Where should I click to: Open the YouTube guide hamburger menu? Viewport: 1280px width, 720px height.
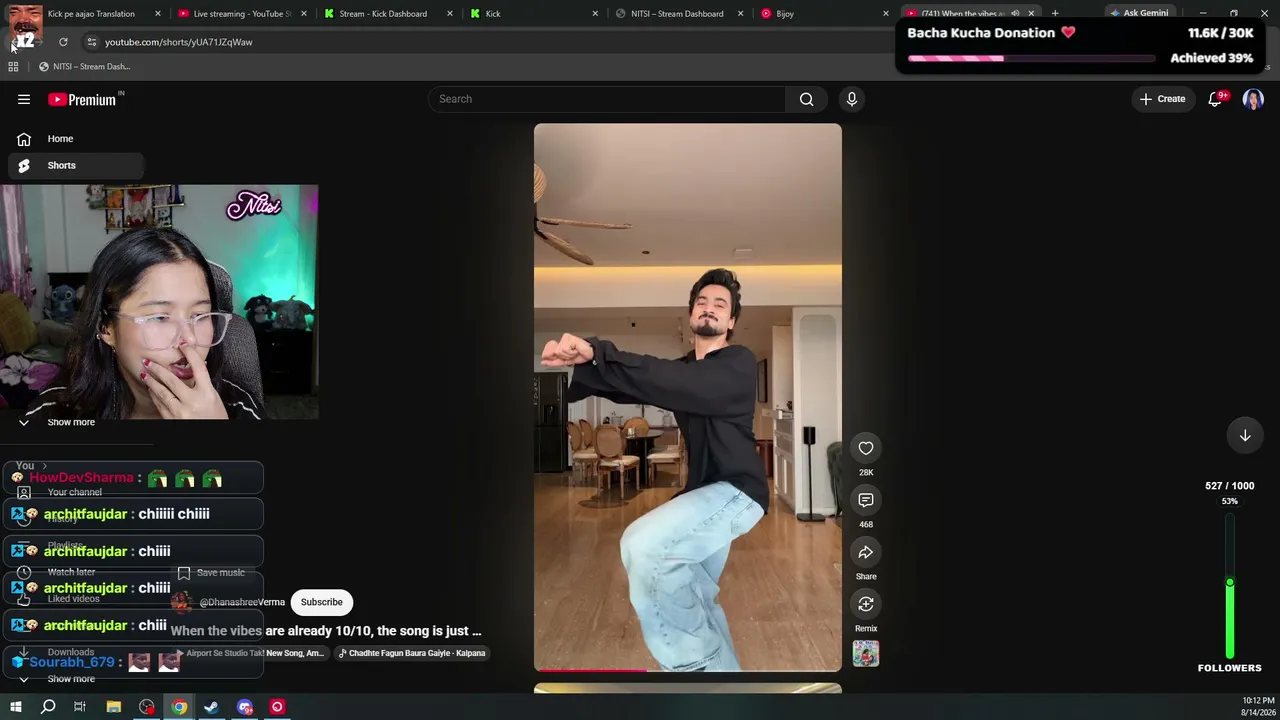coord(24,99)
